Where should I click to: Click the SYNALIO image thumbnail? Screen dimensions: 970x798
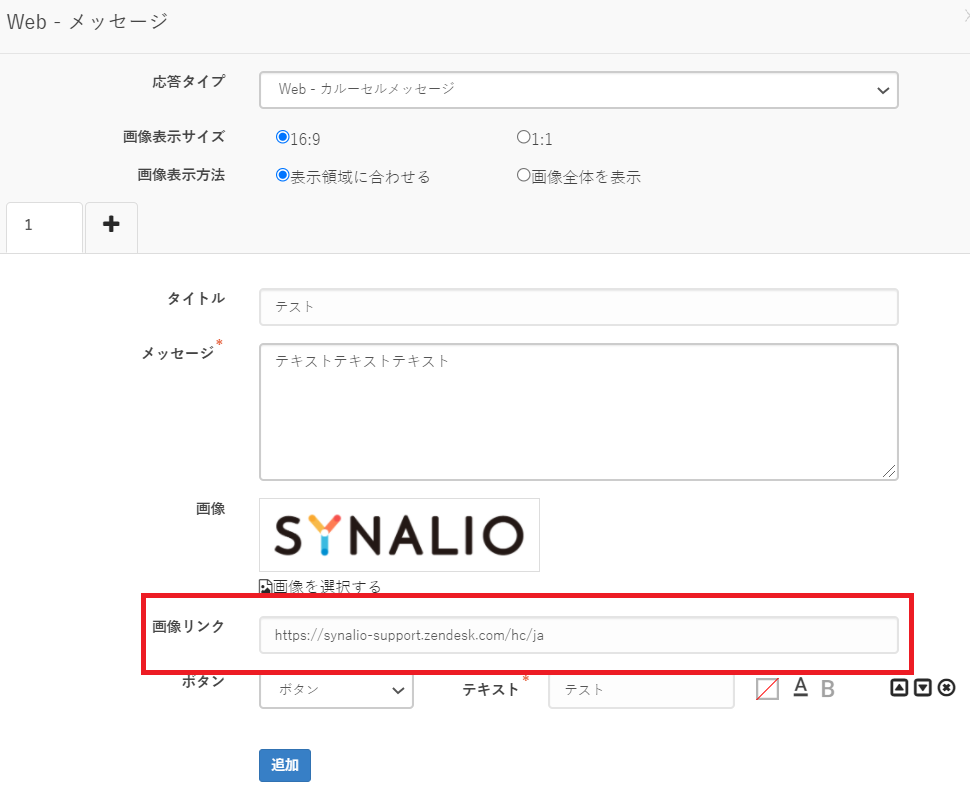(x=400, y=535)
